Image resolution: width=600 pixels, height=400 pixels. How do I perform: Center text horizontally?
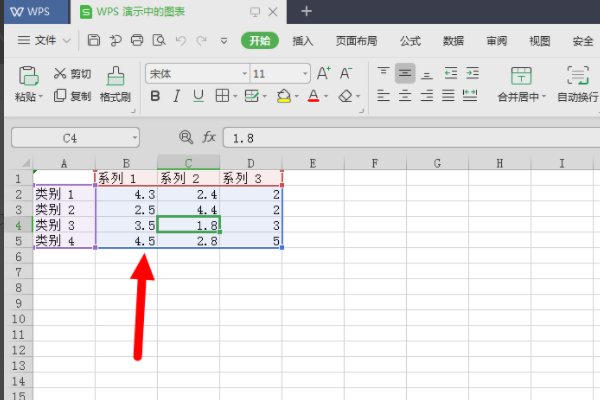click(x=405, y=95)
